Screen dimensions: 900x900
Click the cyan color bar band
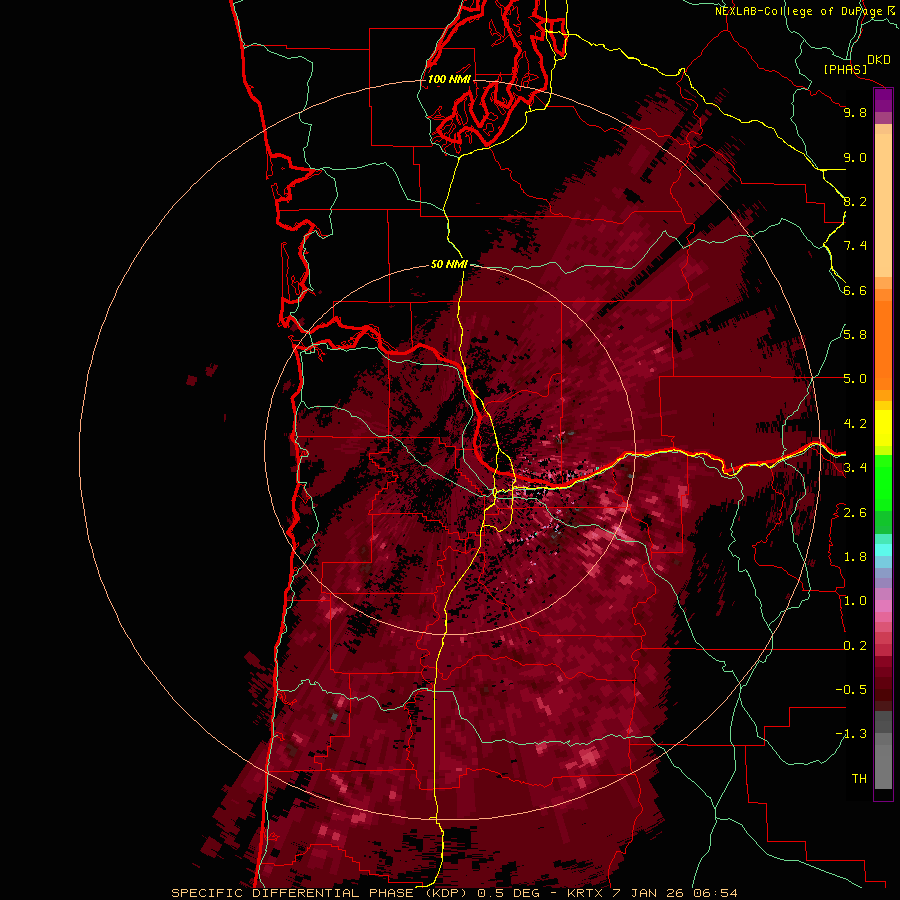coord(883,549)
